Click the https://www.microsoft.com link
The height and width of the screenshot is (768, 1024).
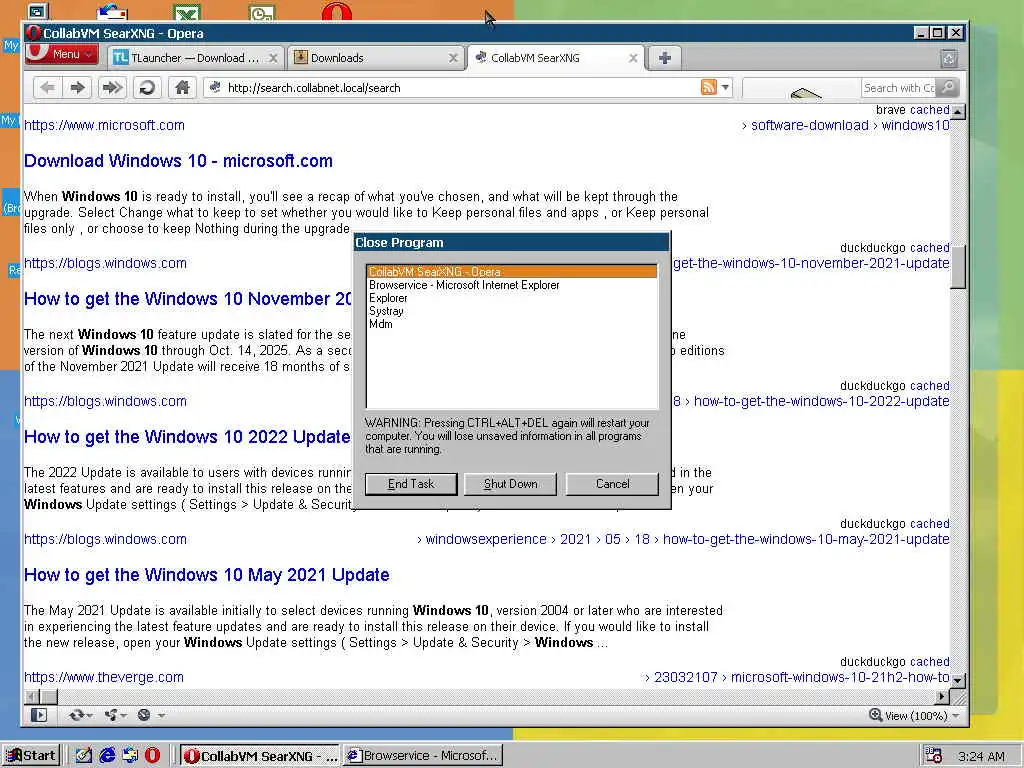(104, 125)
